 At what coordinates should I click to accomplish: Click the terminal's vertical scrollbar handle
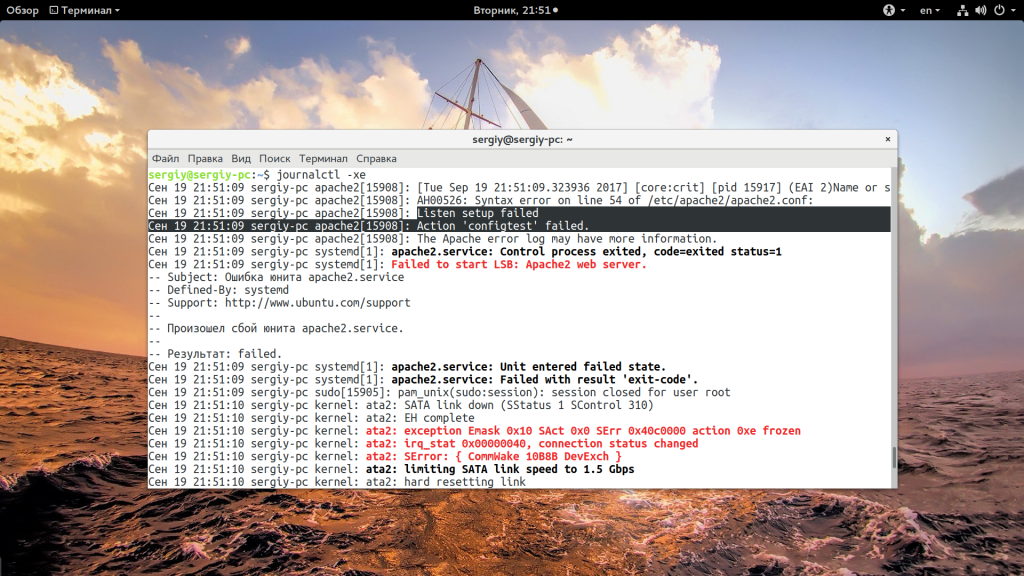893,461
